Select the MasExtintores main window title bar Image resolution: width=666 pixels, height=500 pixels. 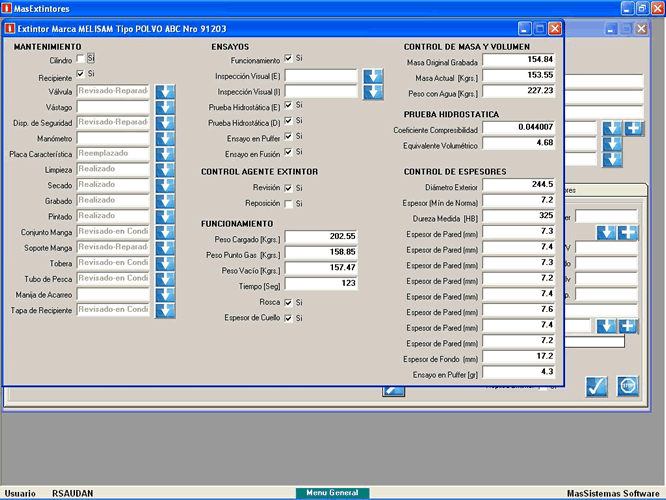pyautogui.click(x=300, y=7)
